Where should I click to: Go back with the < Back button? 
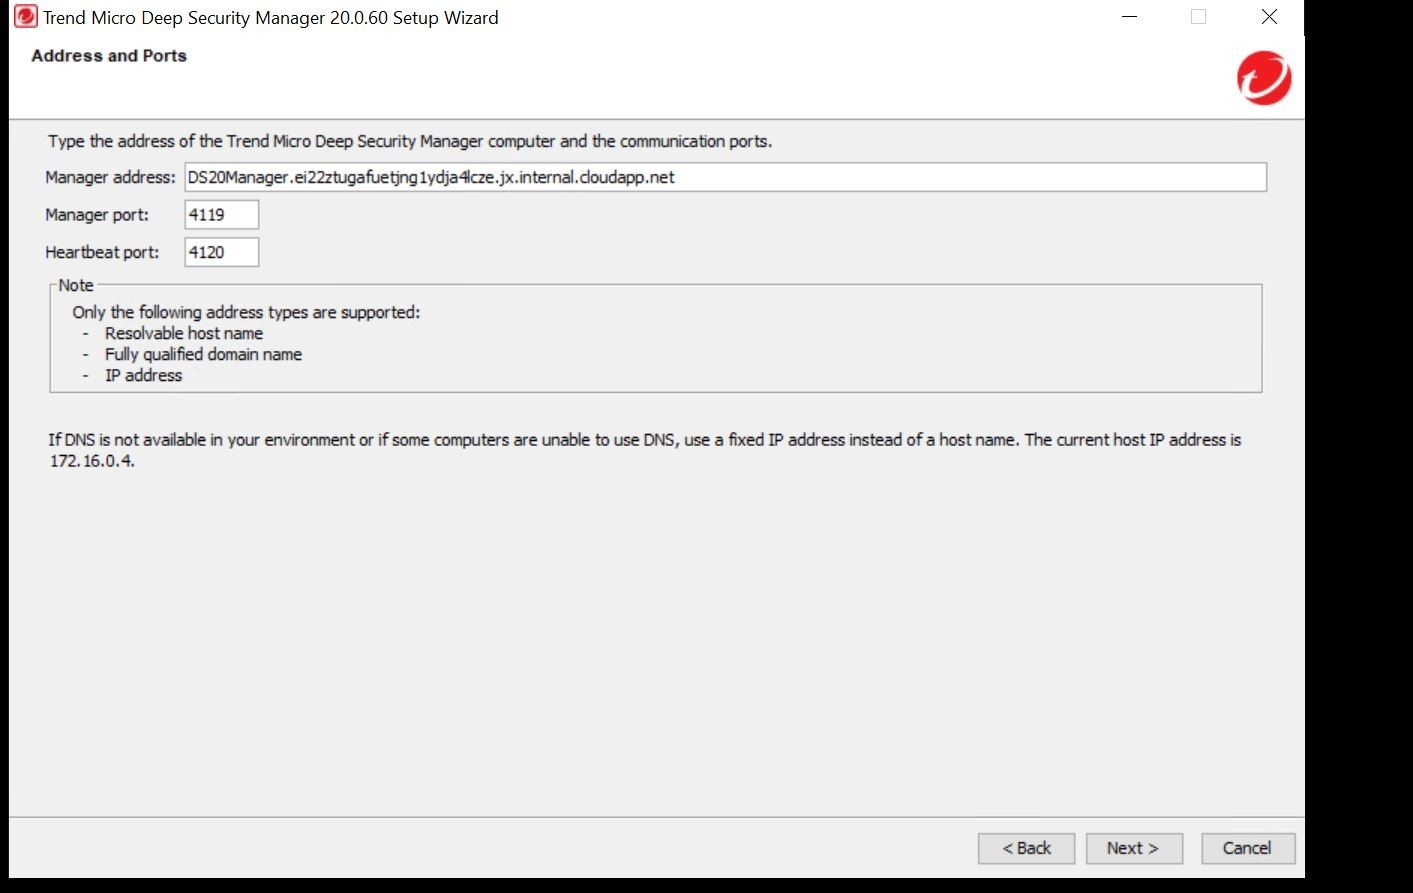coord(1026,848)
